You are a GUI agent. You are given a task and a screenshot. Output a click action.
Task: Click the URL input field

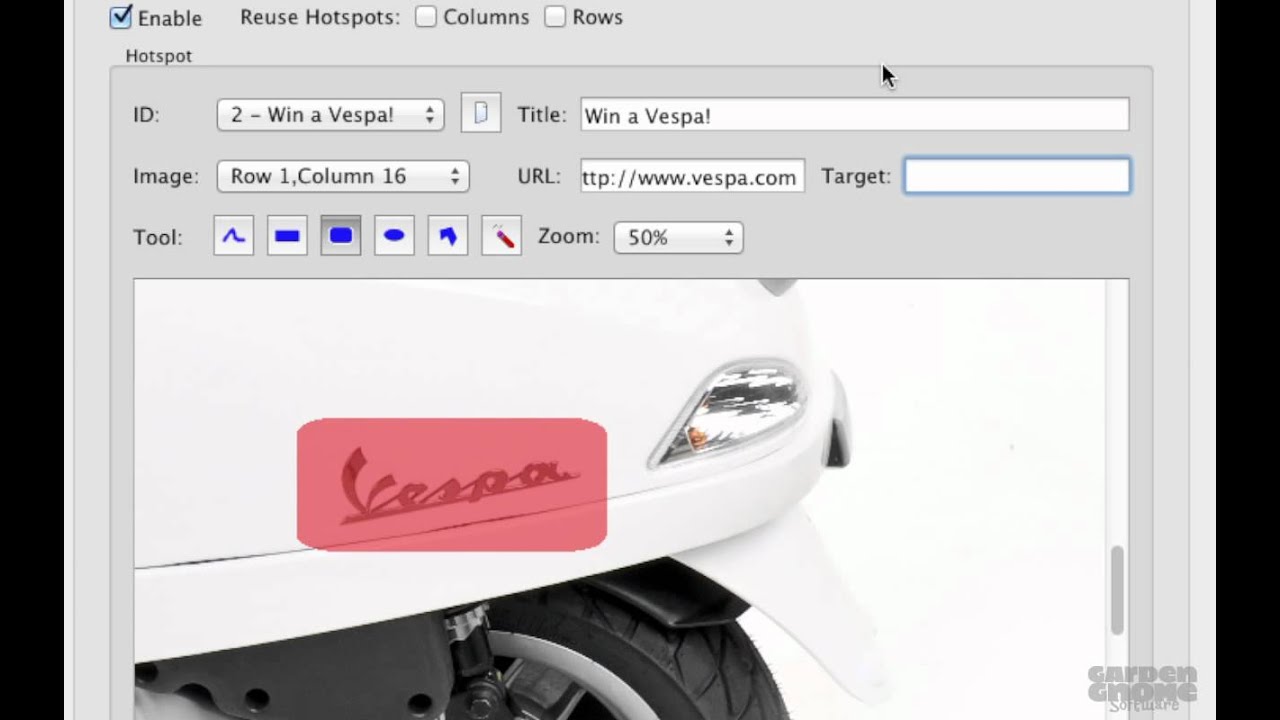tap(692, 177)
